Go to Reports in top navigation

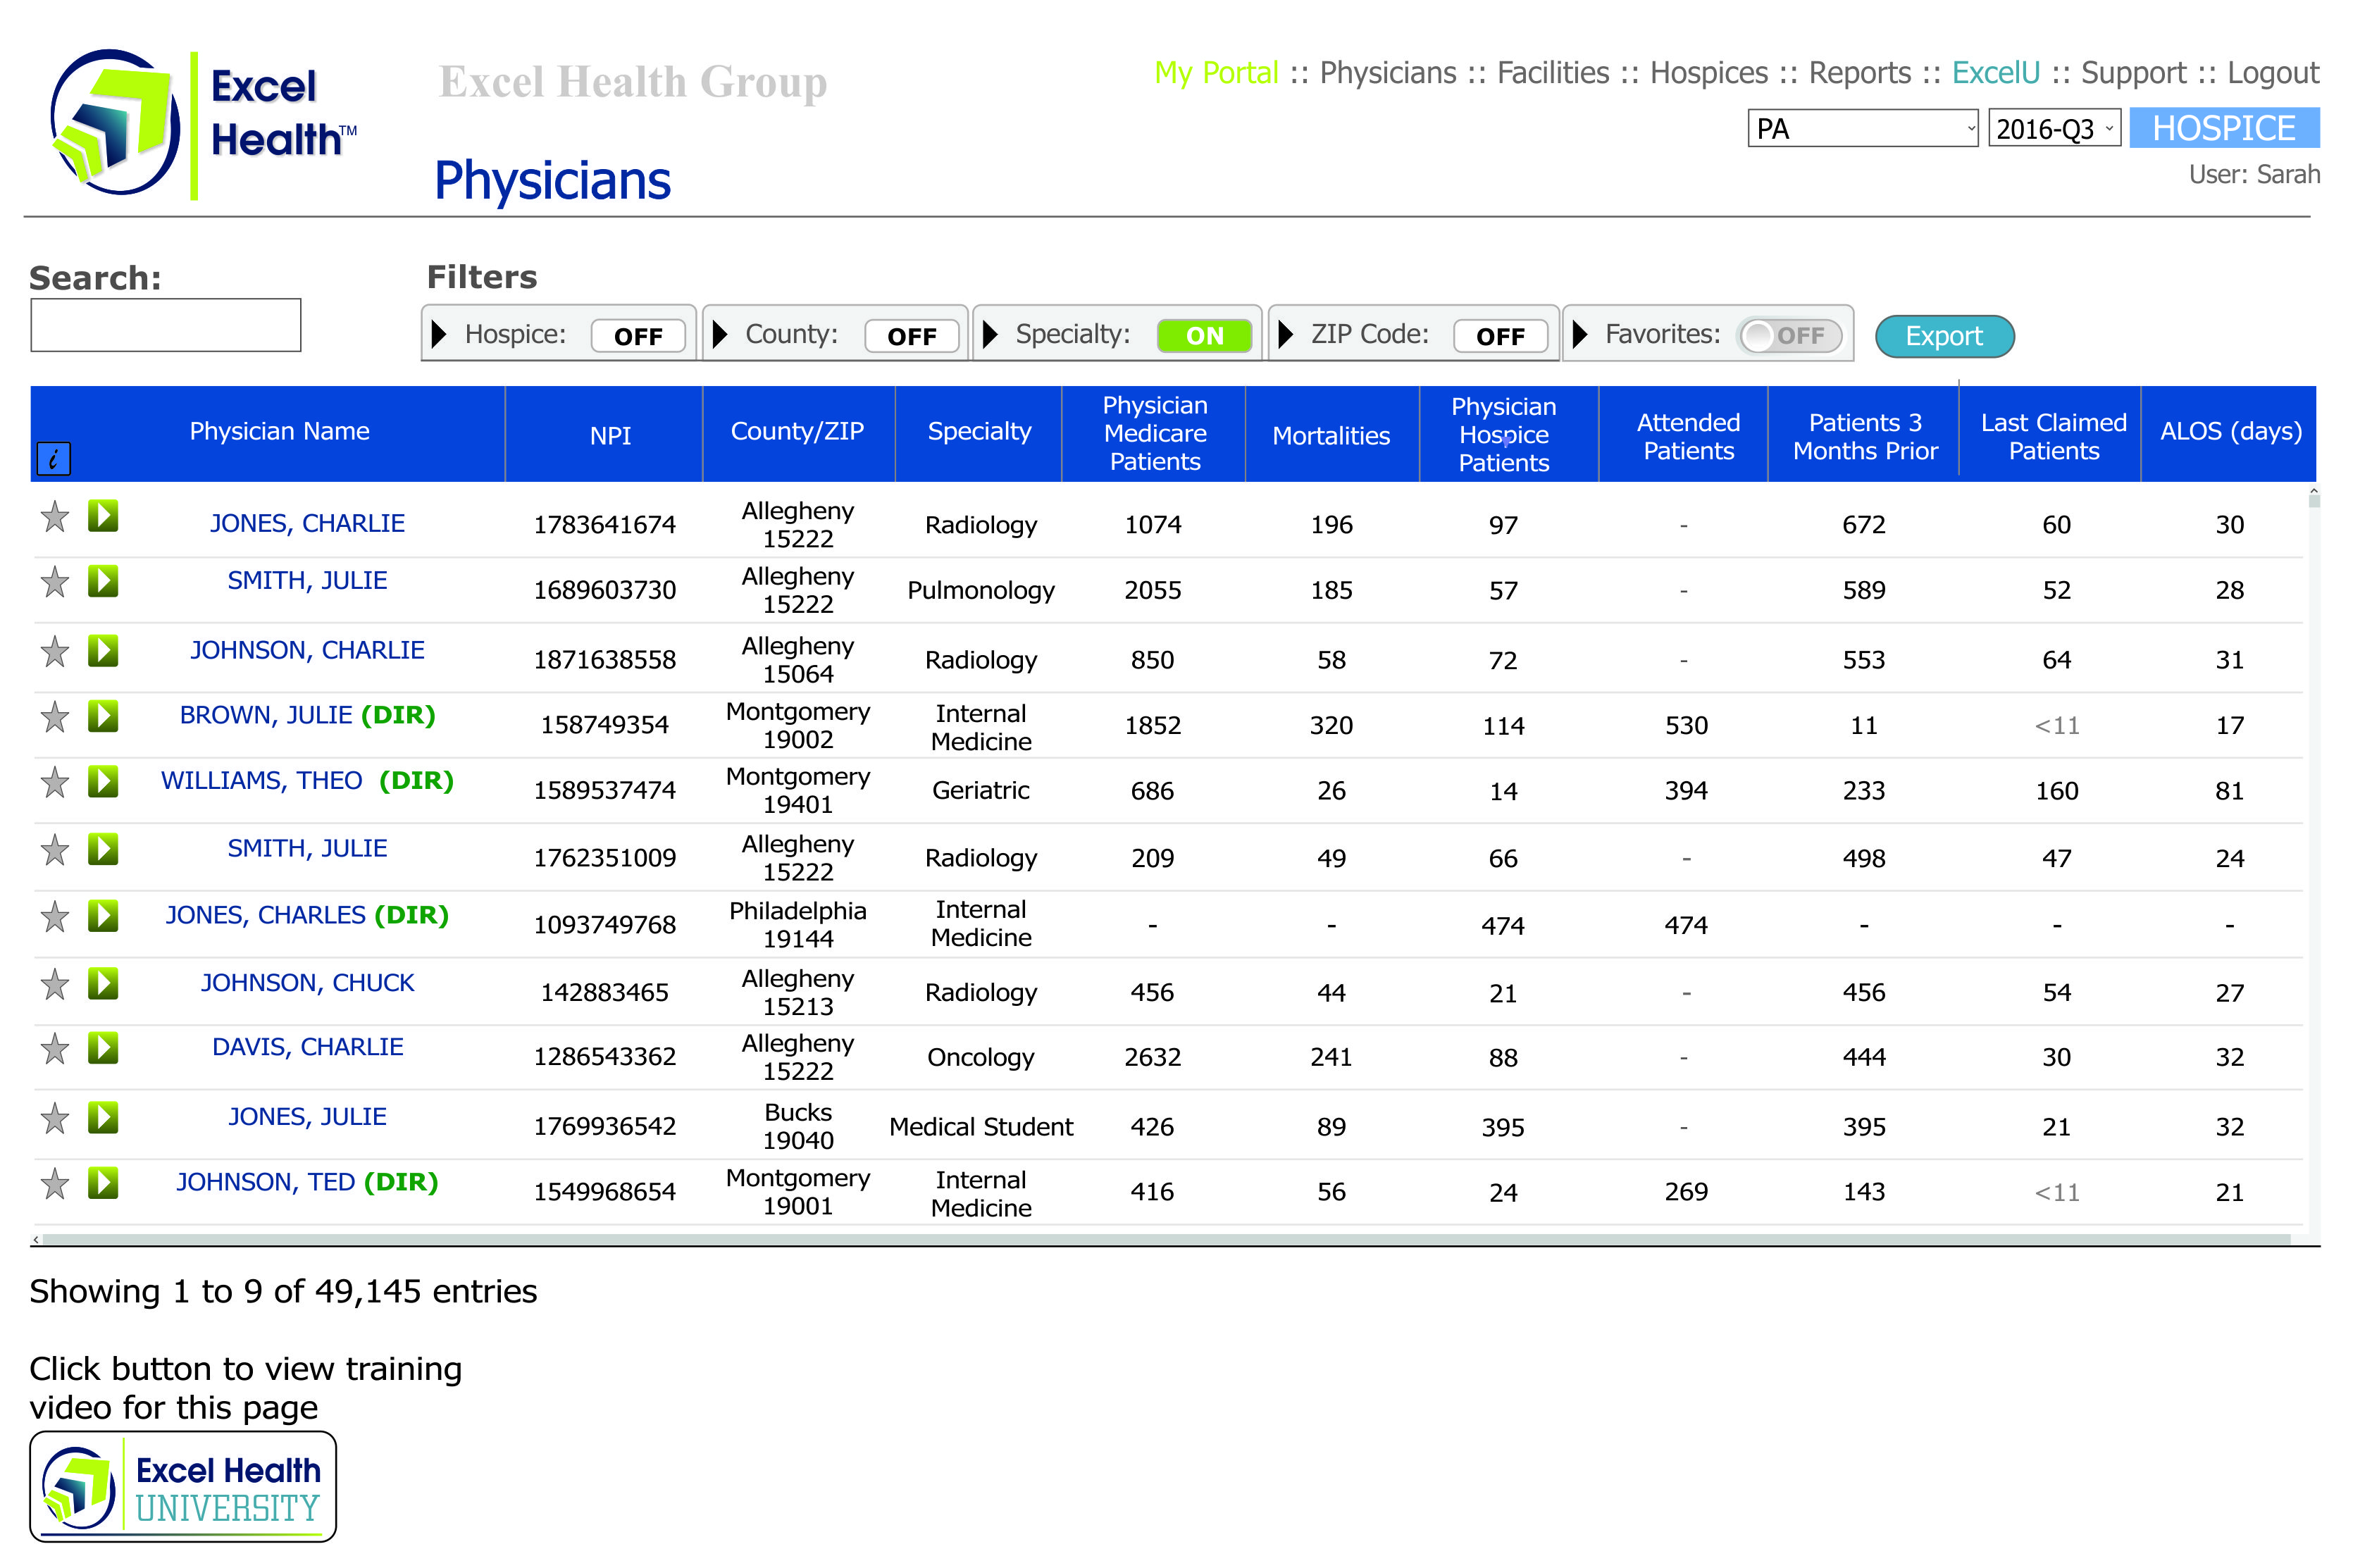[x=1859, y=73]
